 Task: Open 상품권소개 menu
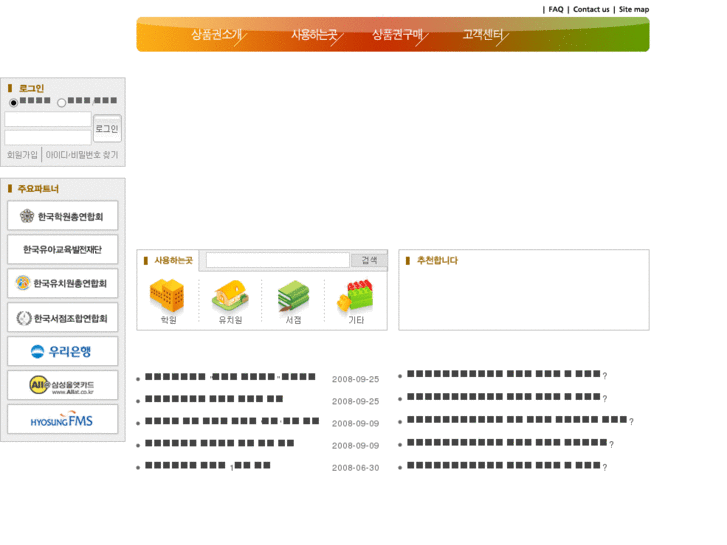(x=217, y=34)
